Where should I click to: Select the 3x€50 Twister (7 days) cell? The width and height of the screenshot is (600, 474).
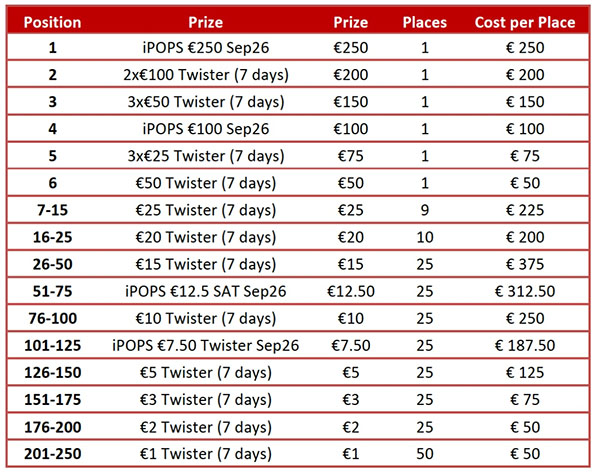coord(205,102)
